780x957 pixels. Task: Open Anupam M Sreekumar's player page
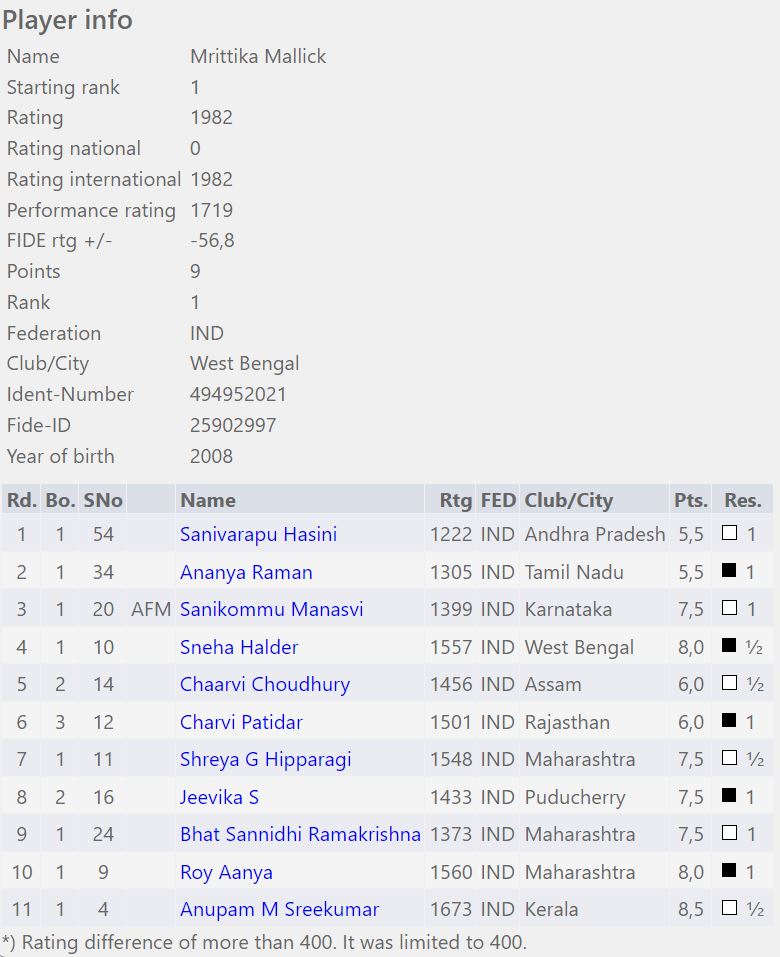click(x=279, y=909)
